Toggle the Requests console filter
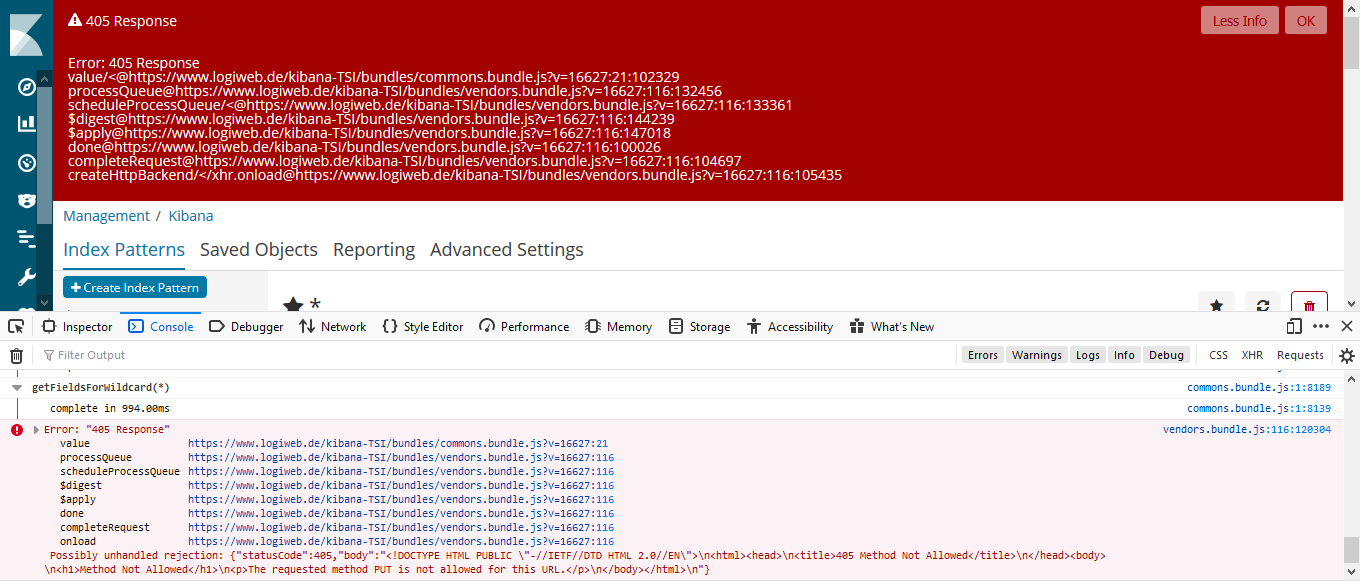This screenshot has width=1360, height=581. coord(1300,355)
